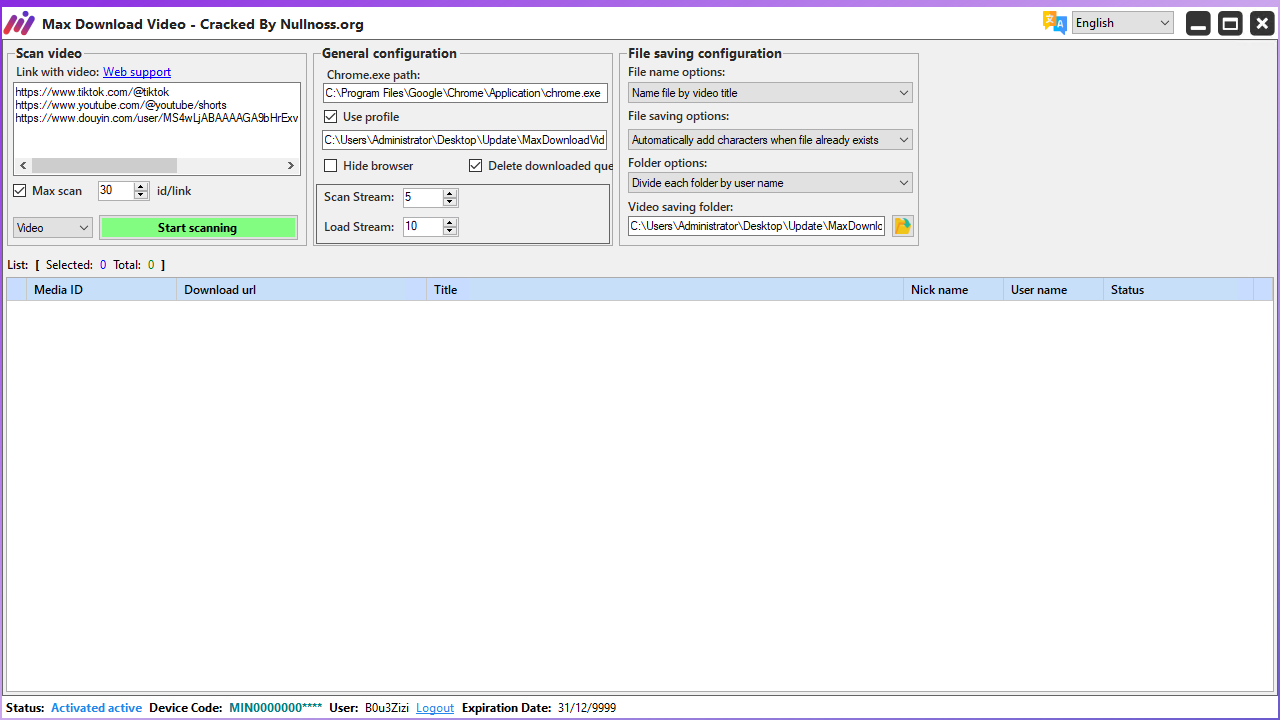1280x720 pixels.
Task: Open the Web support link
Action: (x=137, y=72)
